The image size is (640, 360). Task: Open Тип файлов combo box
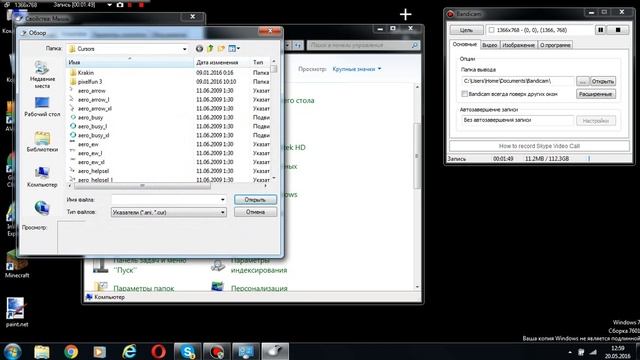pos(168,212)
